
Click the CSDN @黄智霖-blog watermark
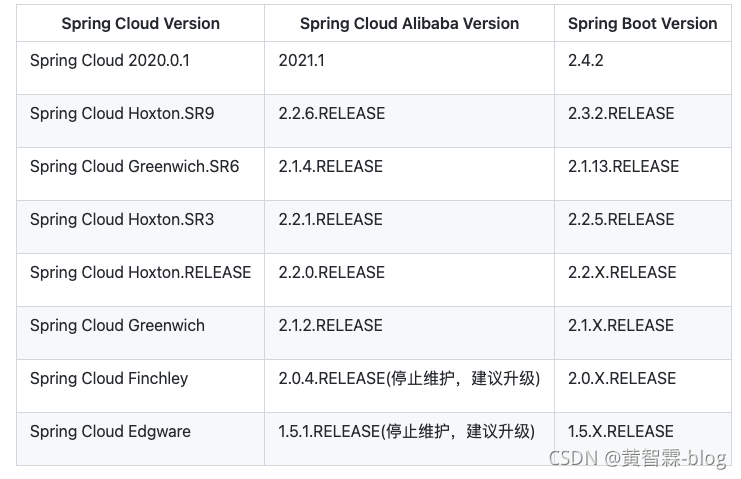pyautogui.click(x=637, y=458)
